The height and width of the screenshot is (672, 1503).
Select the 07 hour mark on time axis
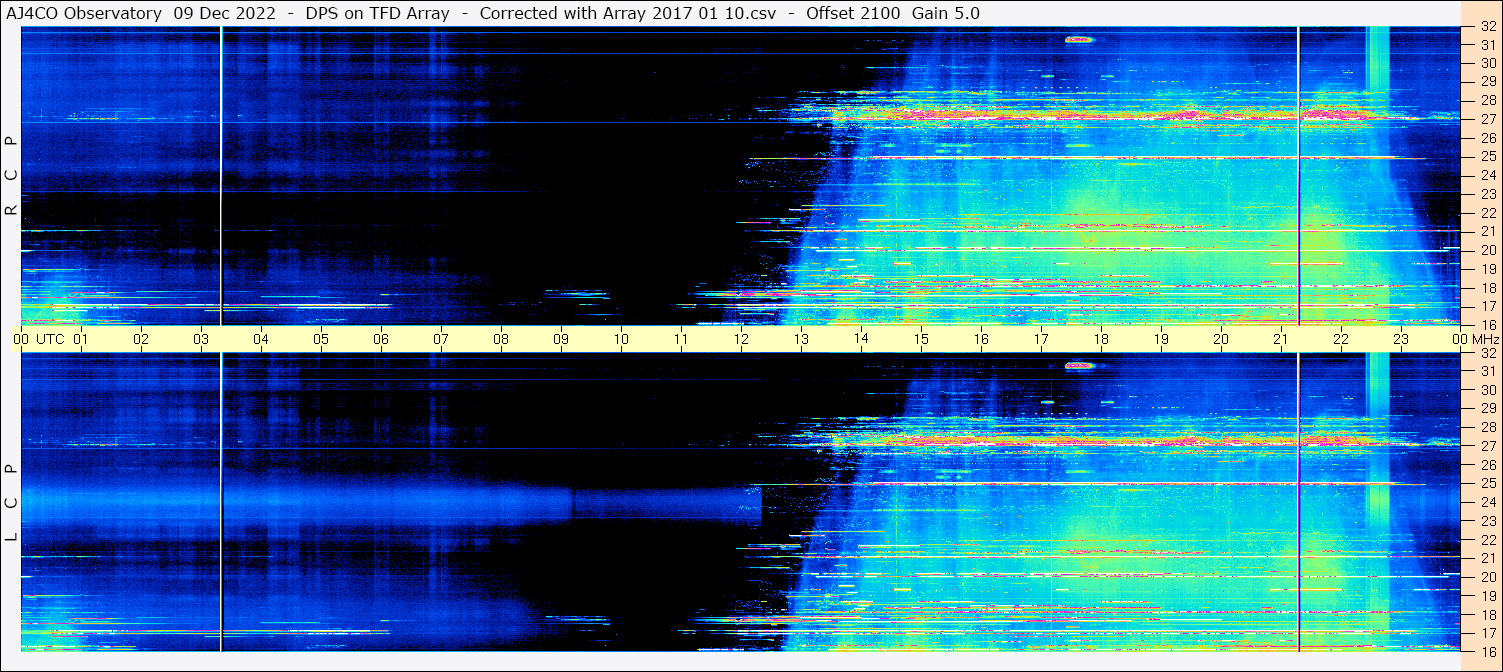pyautogui.click(x=441, y=339)
